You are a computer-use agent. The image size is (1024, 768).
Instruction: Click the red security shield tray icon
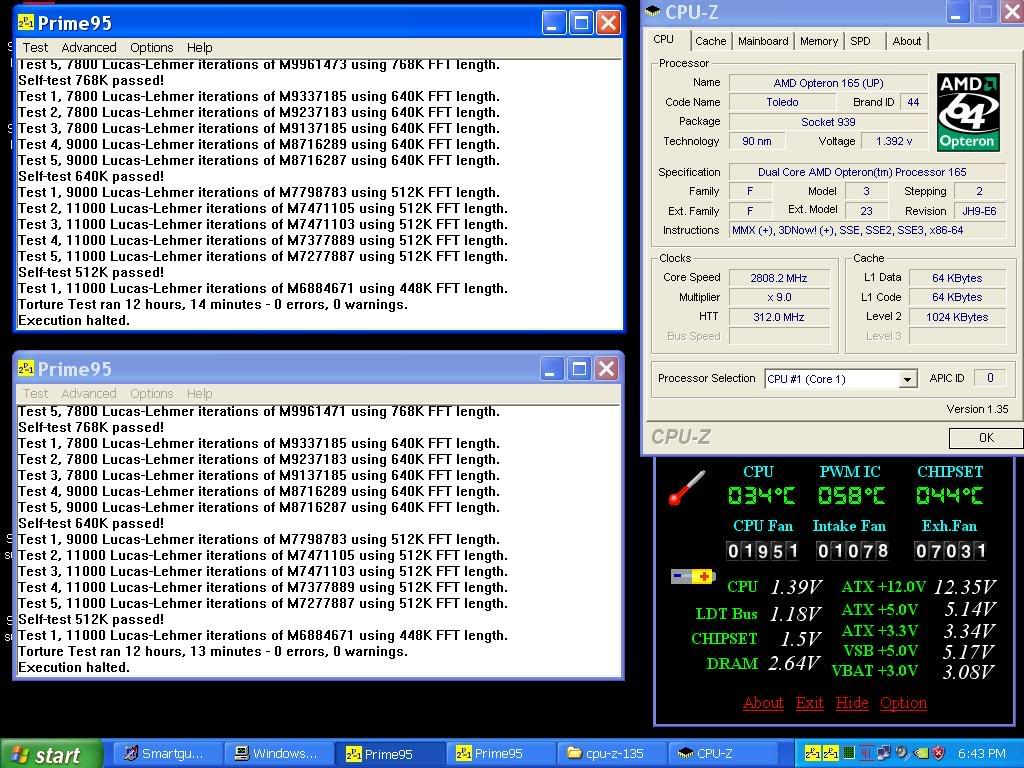click(938, 753)
